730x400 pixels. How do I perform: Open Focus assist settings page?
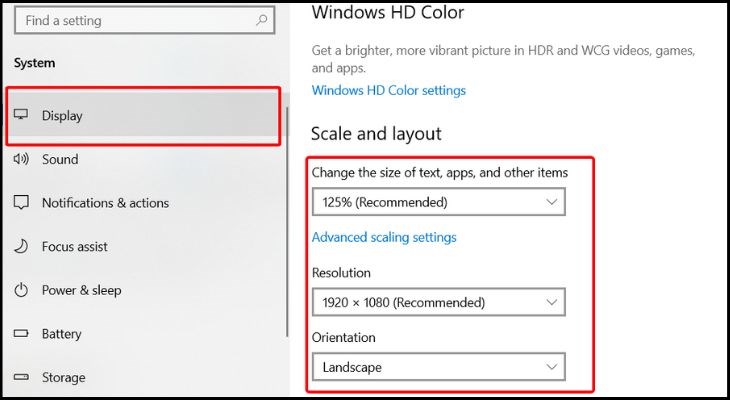tap(75, 246)
